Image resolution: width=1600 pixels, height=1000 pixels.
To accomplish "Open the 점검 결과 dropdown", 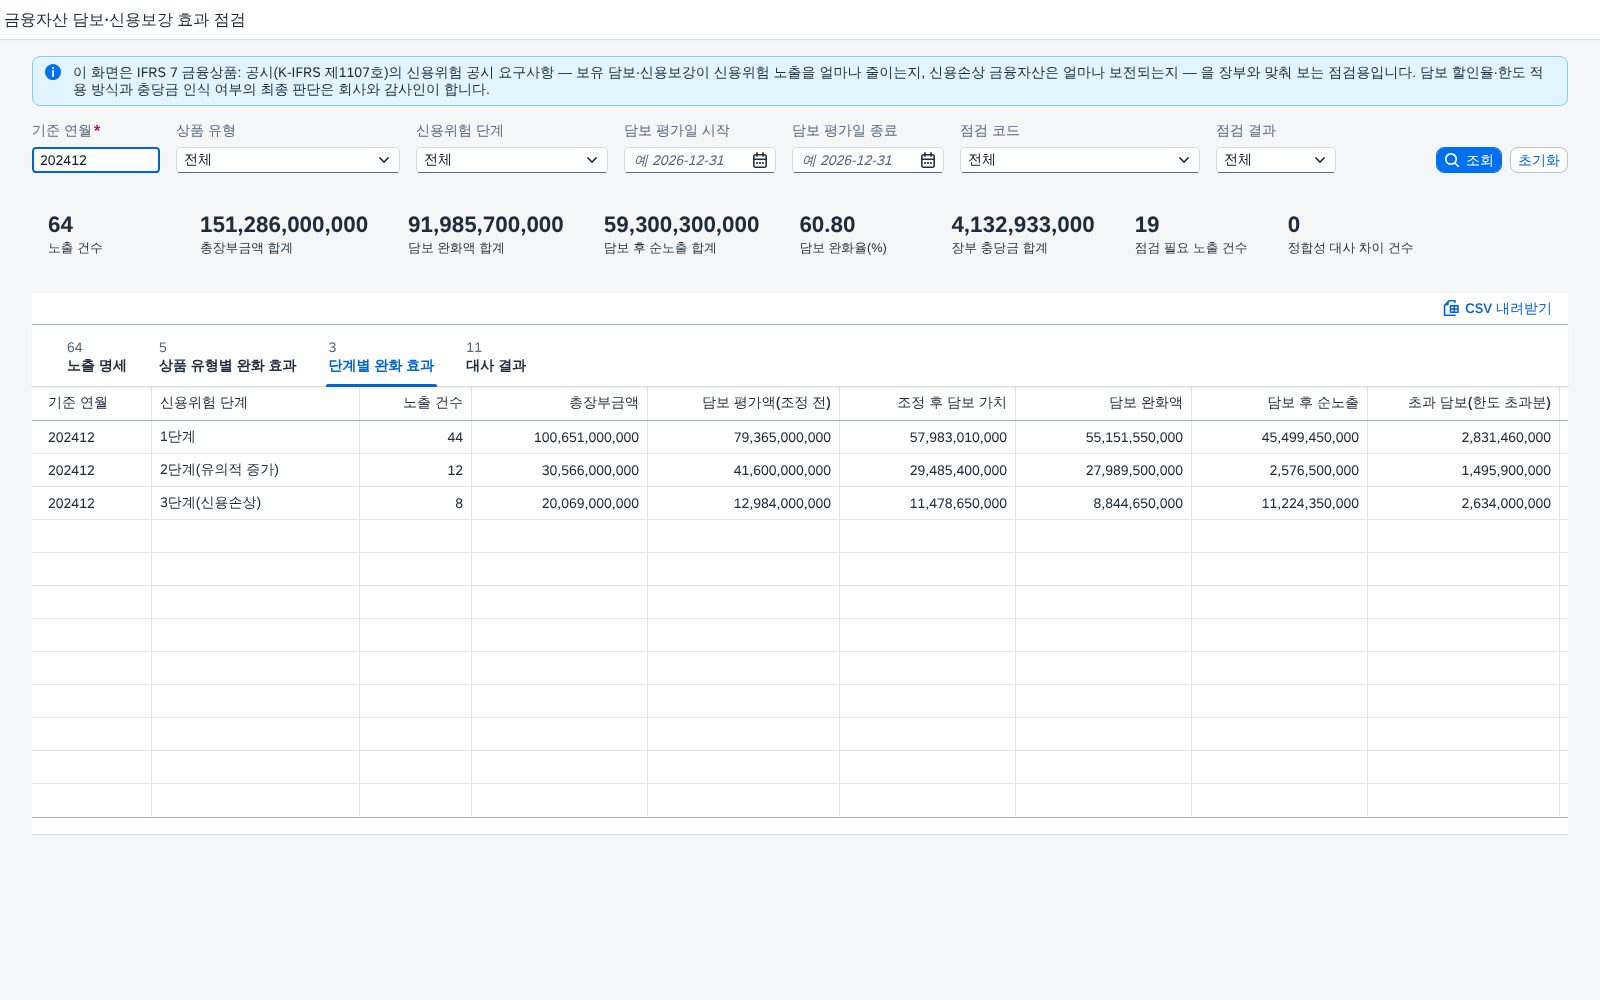I will [1320, 160].
